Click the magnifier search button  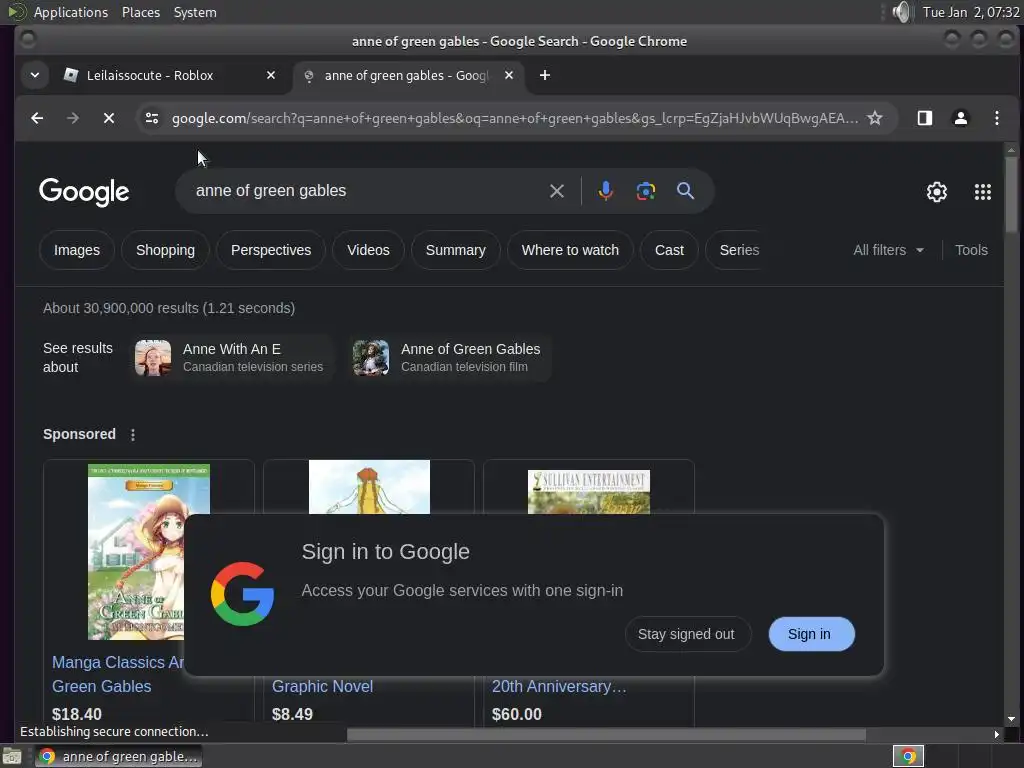pos(685,191)
